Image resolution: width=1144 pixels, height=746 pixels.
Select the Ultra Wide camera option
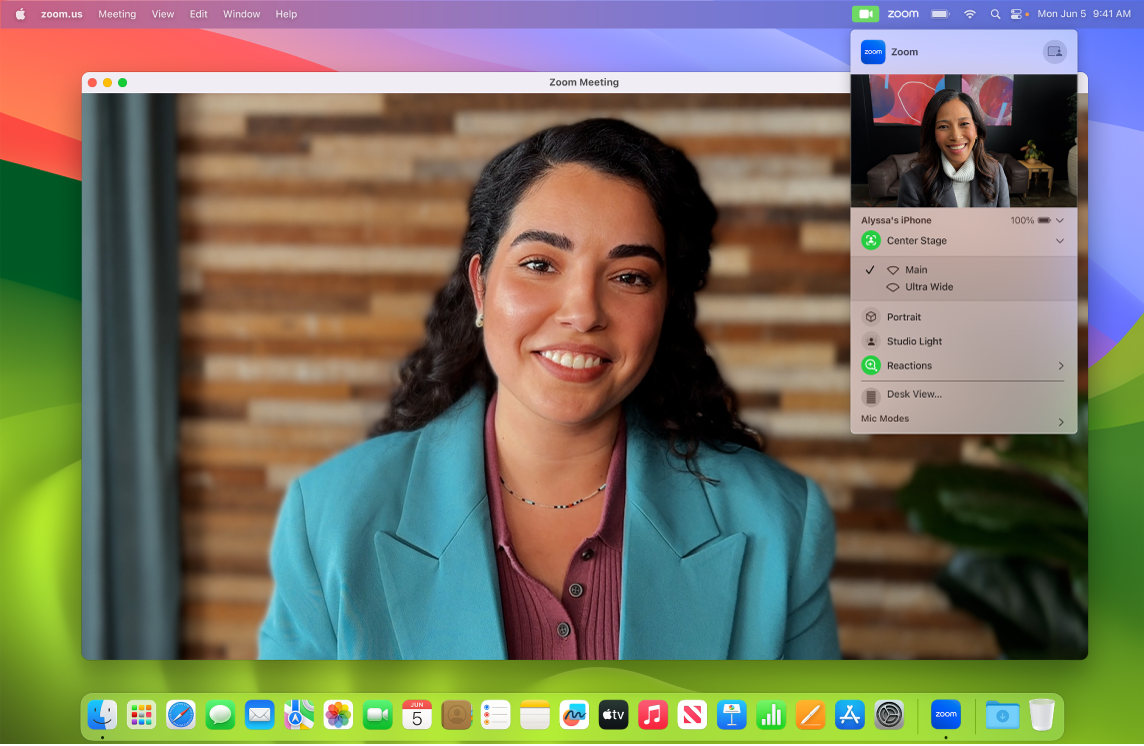click(928, 288)
